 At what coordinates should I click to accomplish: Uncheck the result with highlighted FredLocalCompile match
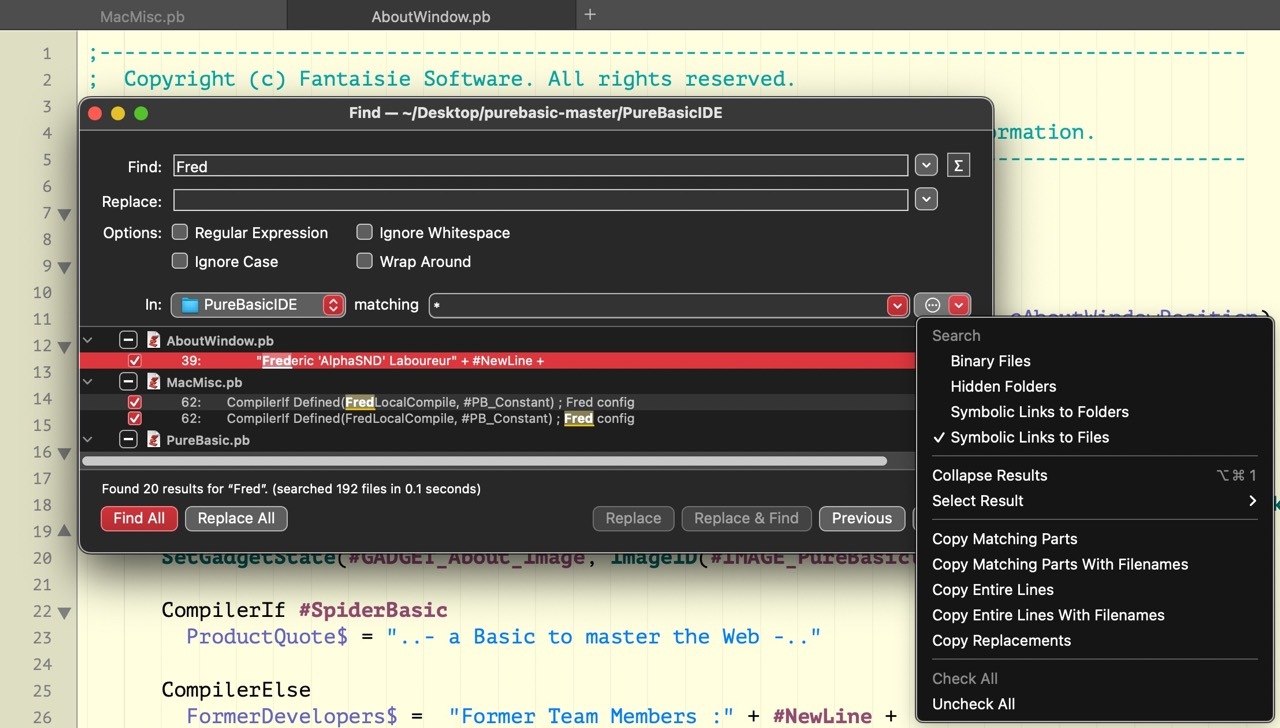[135, 402]
